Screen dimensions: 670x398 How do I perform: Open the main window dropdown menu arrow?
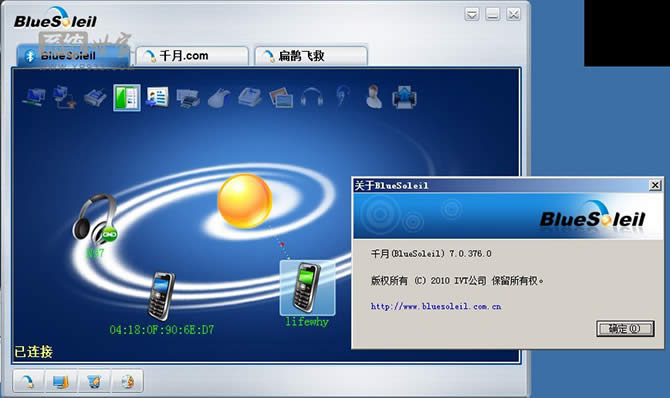[x=472, y=15]
